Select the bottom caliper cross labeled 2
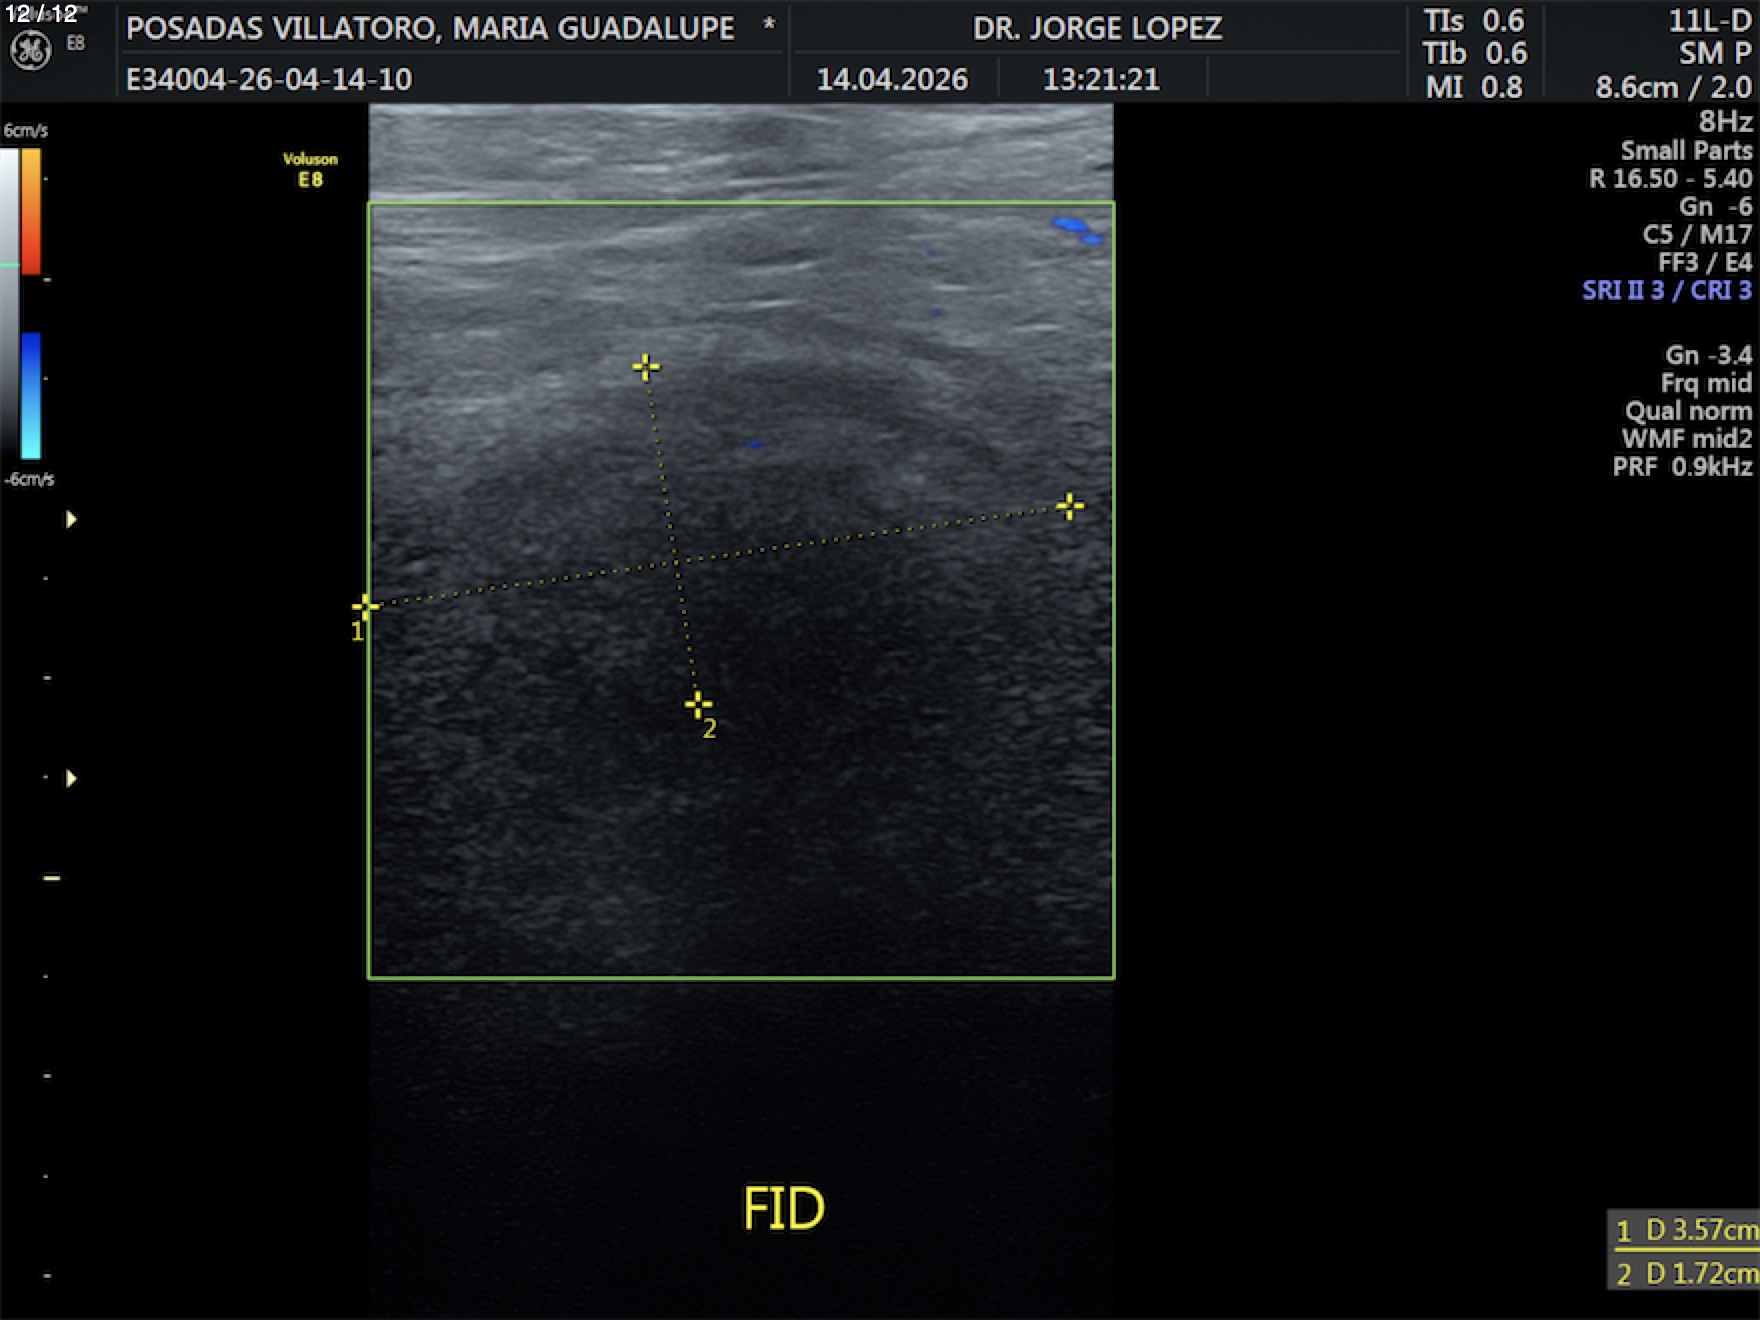Viewport: 1760px width, 1320px height. [698, 704]
